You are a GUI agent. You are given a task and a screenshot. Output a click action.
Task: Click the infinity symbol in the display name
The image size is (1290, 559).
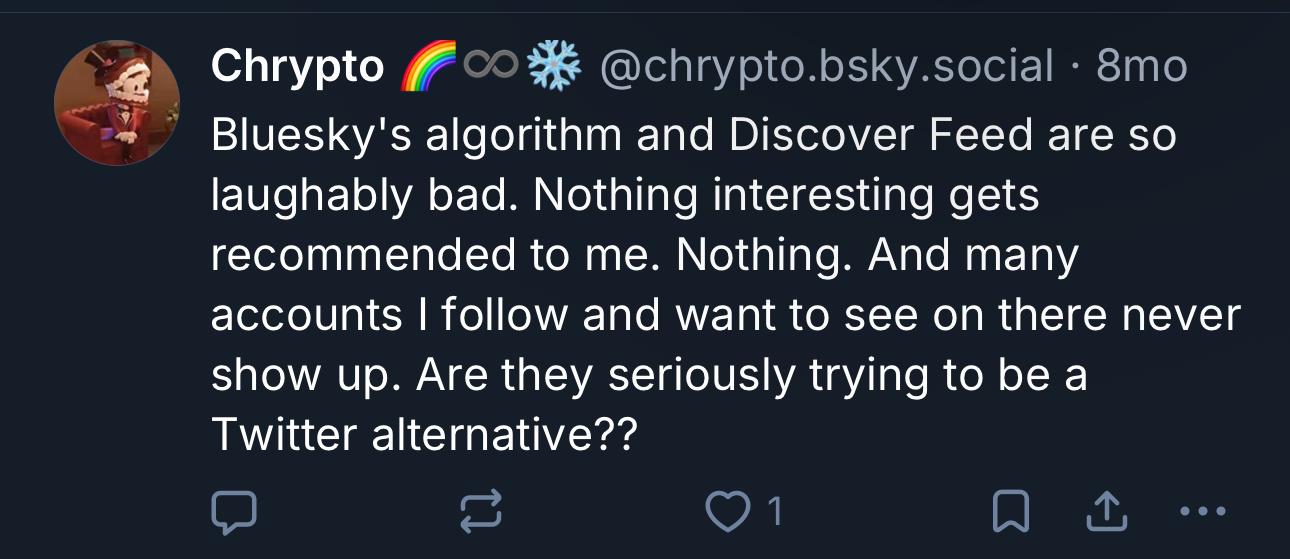point(487,67)
